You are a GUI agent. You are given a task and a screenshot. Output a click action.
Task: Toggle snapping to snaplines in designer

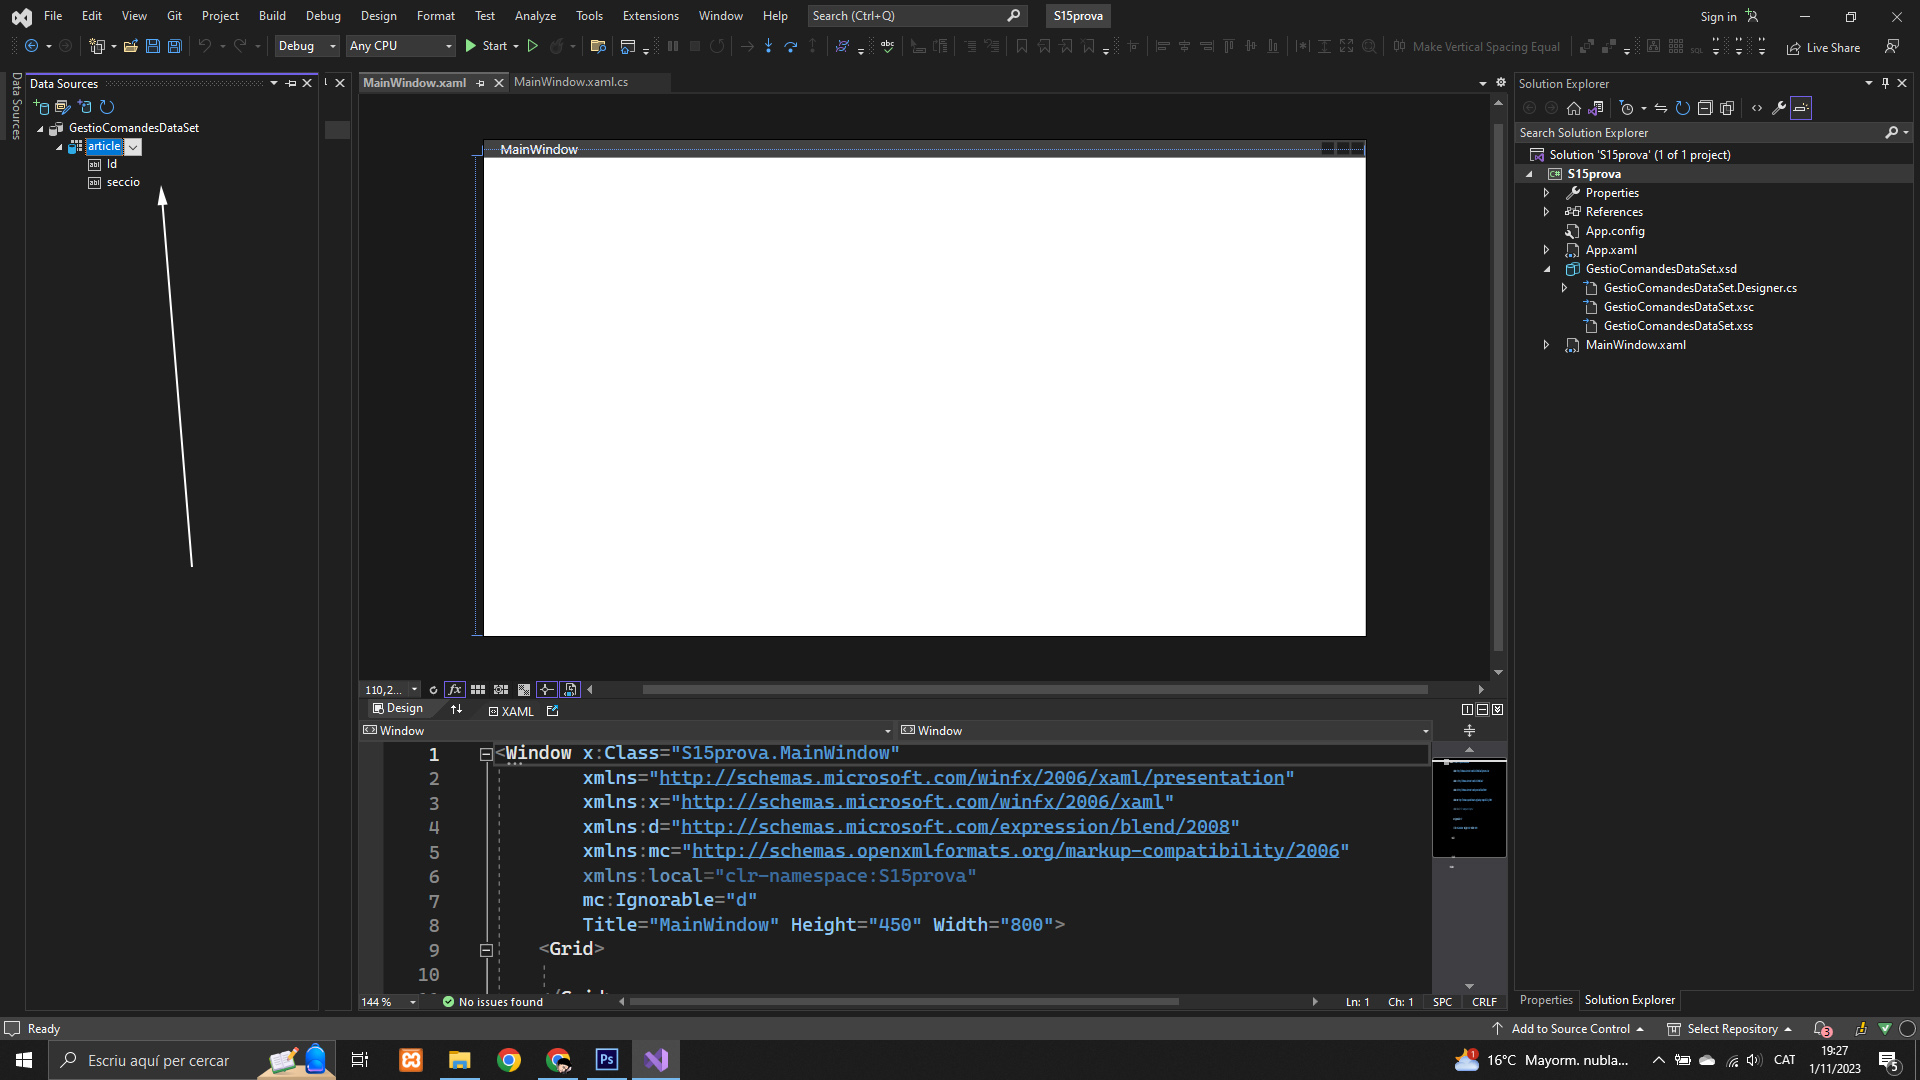coord(546,690)
